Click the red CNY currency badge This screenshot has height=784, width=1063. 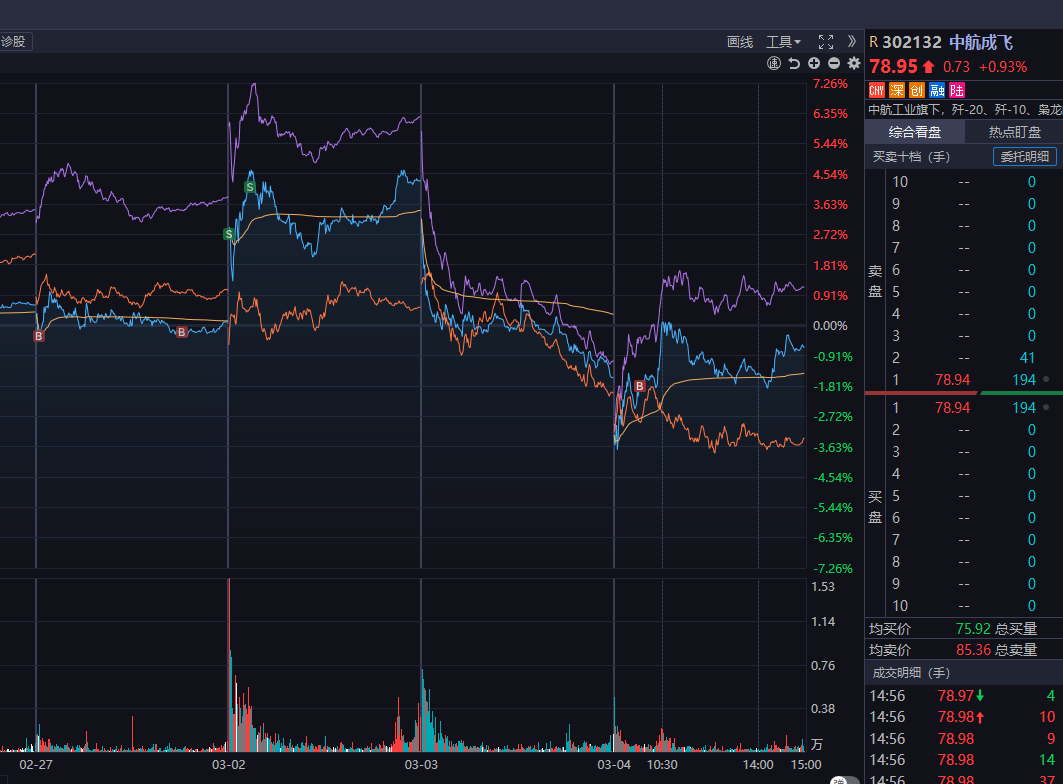tap(876, 90)
